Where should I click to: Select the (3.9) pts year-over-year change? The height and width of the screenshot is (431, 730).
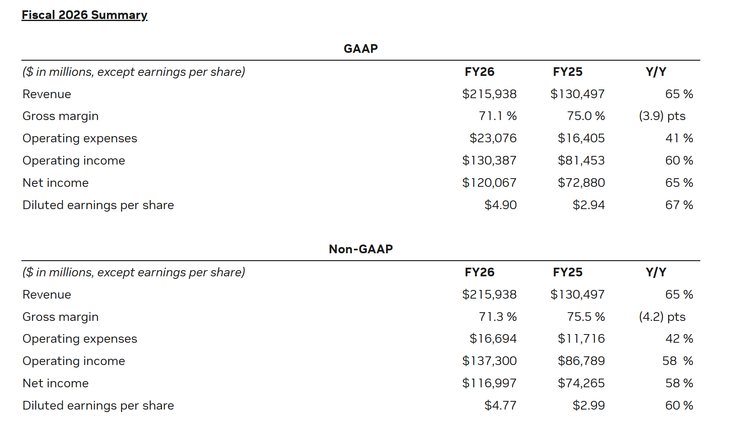pyautogui.click(x=662, y=116)
